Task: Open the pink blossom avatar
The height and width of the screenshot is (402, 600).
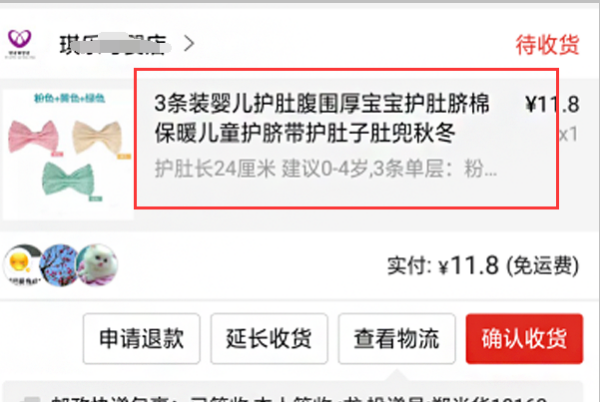Action: 59,265
